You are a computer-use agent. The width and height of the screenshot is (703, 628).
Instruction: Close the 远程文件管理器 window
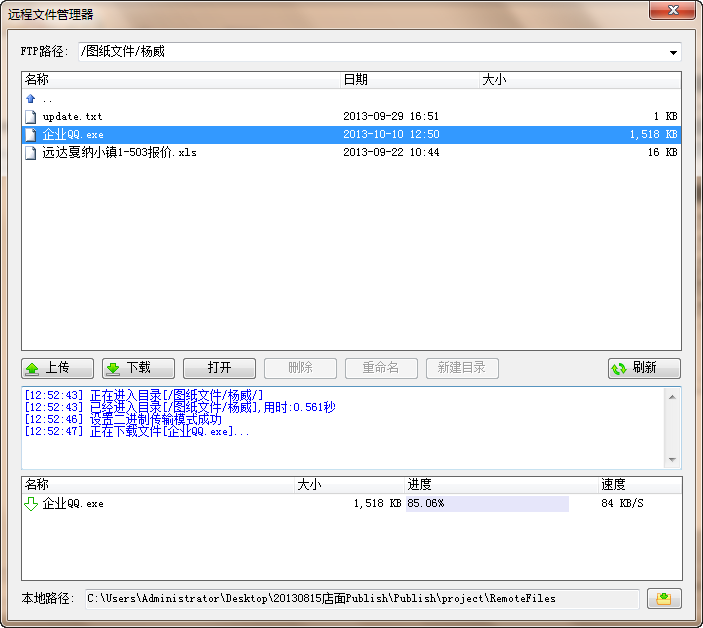[x=672, y=10]
